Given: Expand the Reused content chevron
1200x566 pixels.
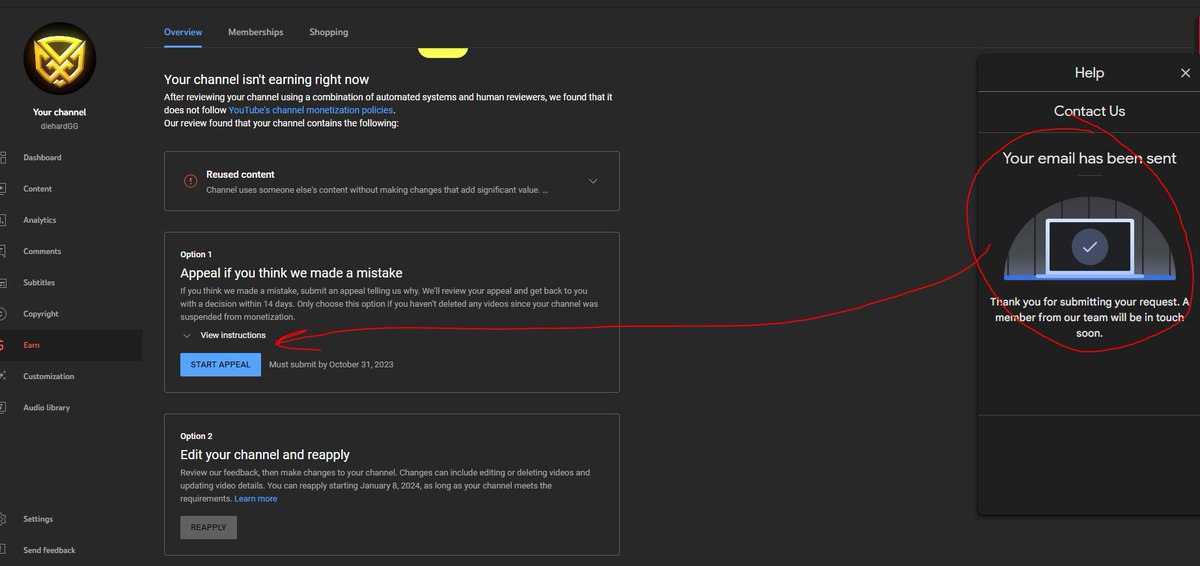Looking at the screenshot, I should (x=593, y=181).
